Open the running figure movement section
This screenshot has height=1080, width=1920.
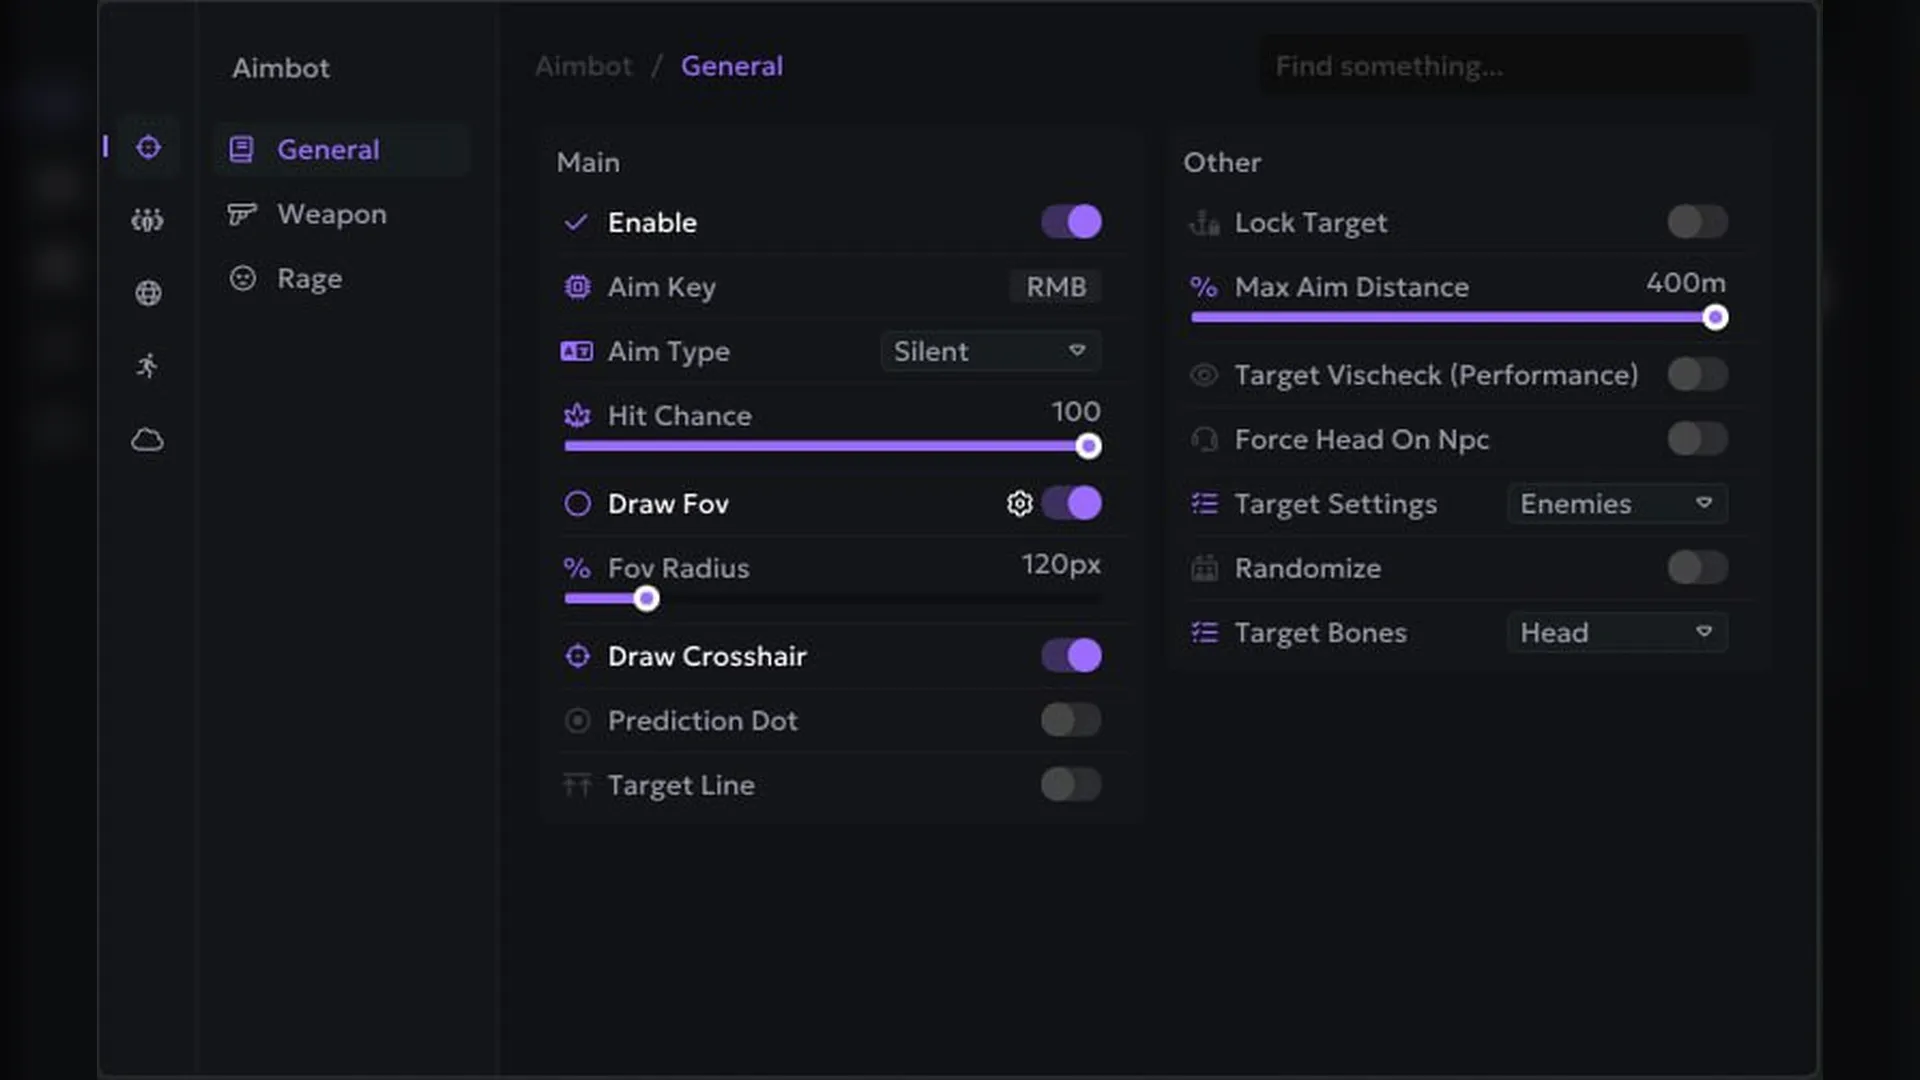tap(148, 366)
